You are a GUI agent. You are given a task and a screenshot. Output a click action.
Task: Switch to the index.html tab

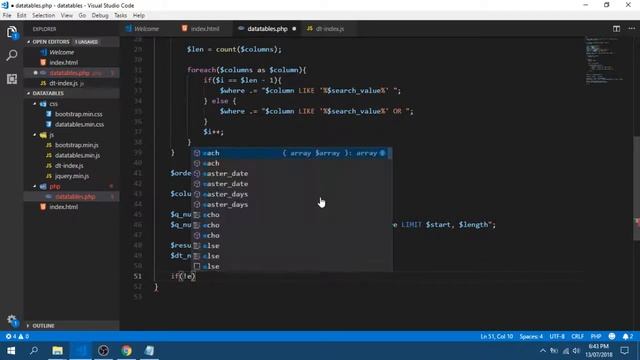pos(201,29)
